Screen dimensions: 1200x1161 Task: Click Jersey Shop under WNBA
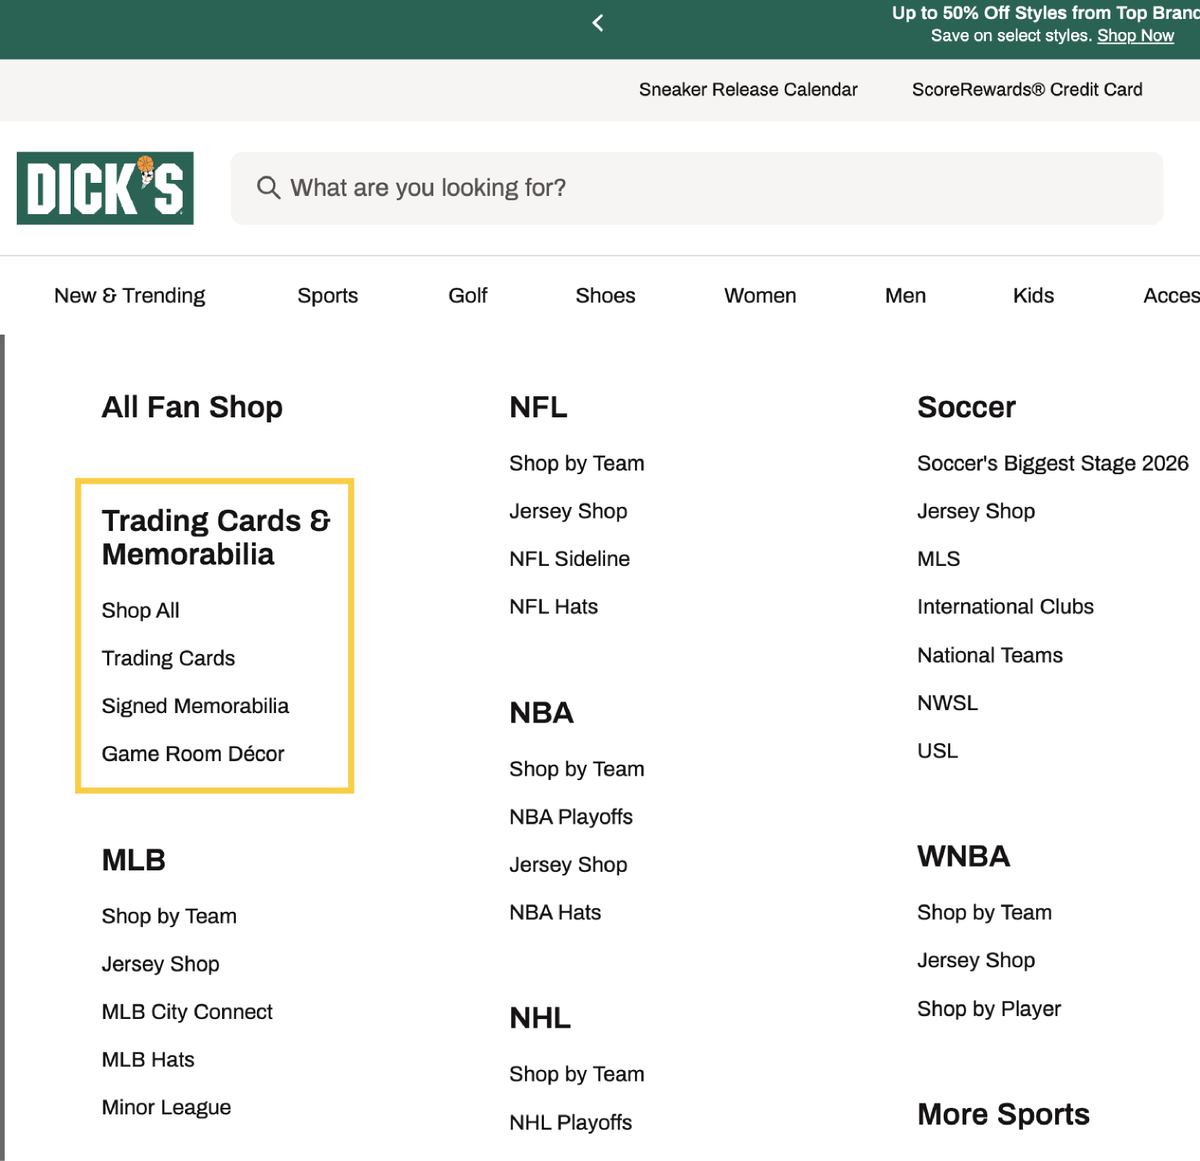[x=976, y=960]
